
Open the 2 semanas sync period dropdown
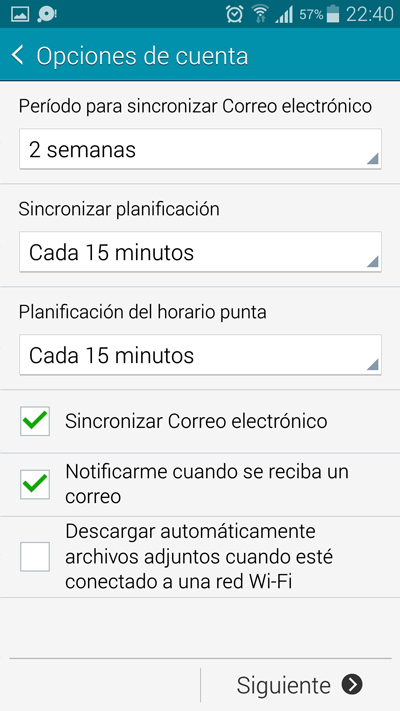pyautogui.click(x=200, y=149)
